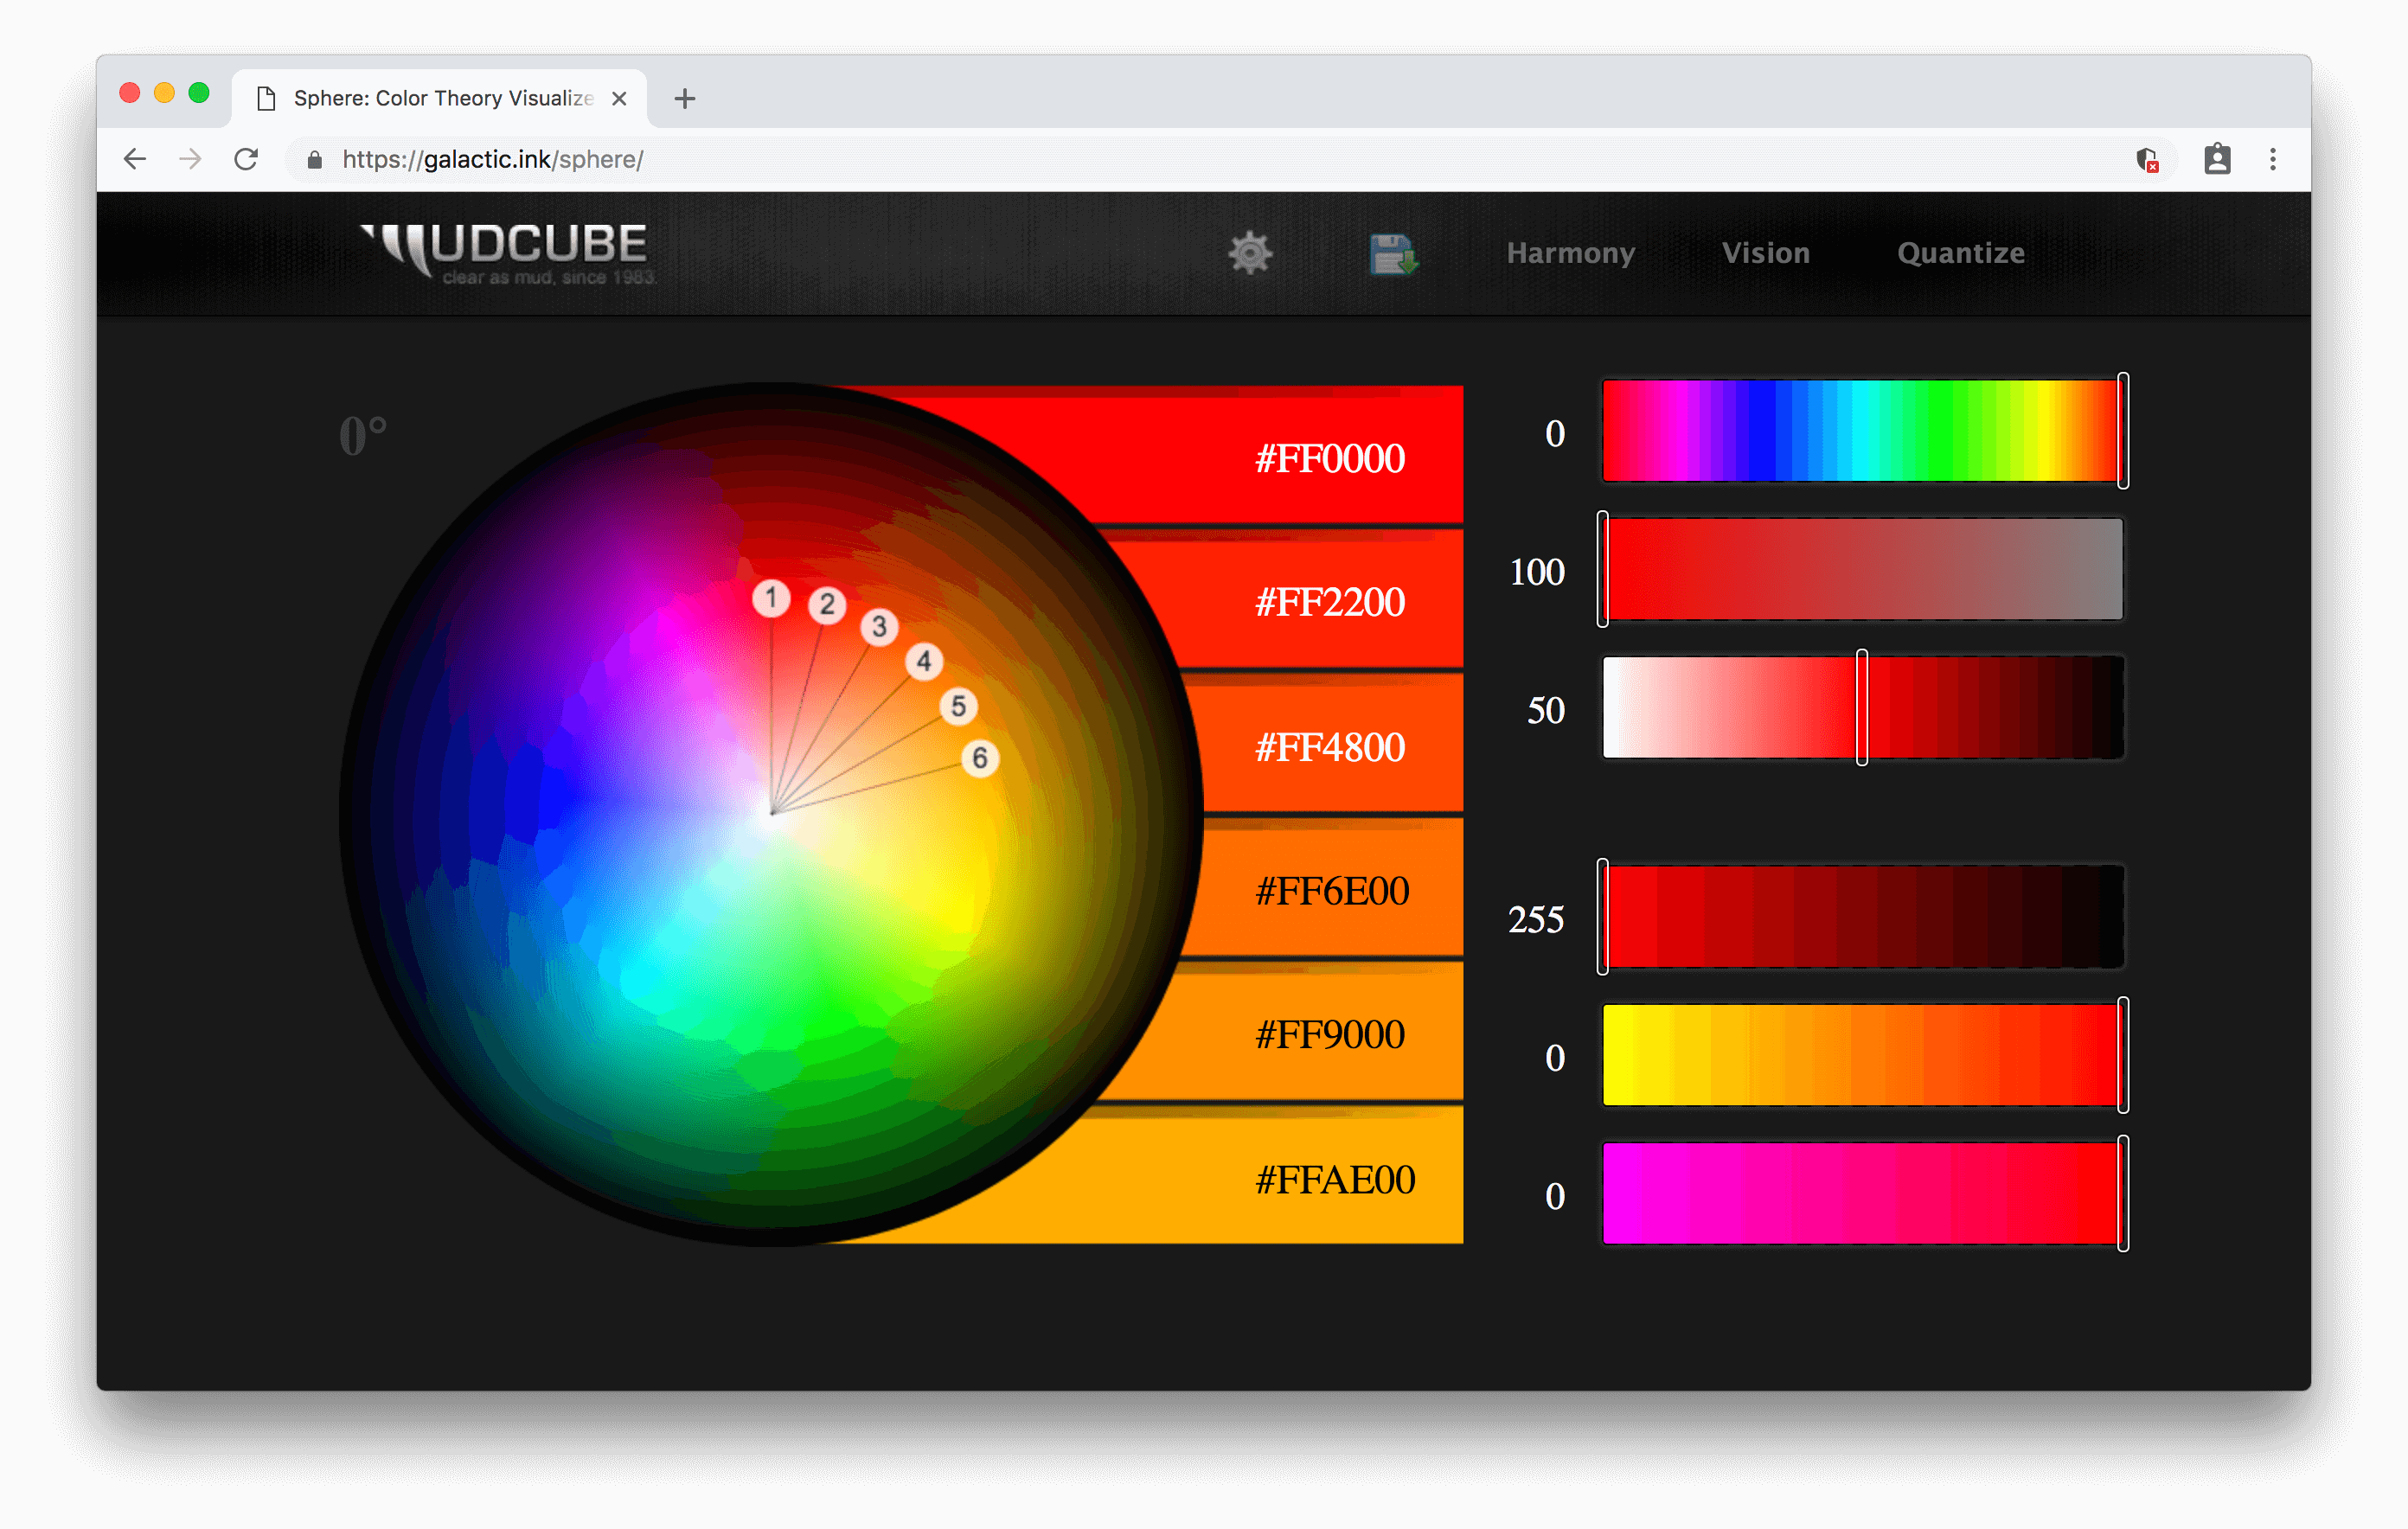Click the site lock icon
The height and width of the screenshot is (1529, 2408).
click(314, 160)
